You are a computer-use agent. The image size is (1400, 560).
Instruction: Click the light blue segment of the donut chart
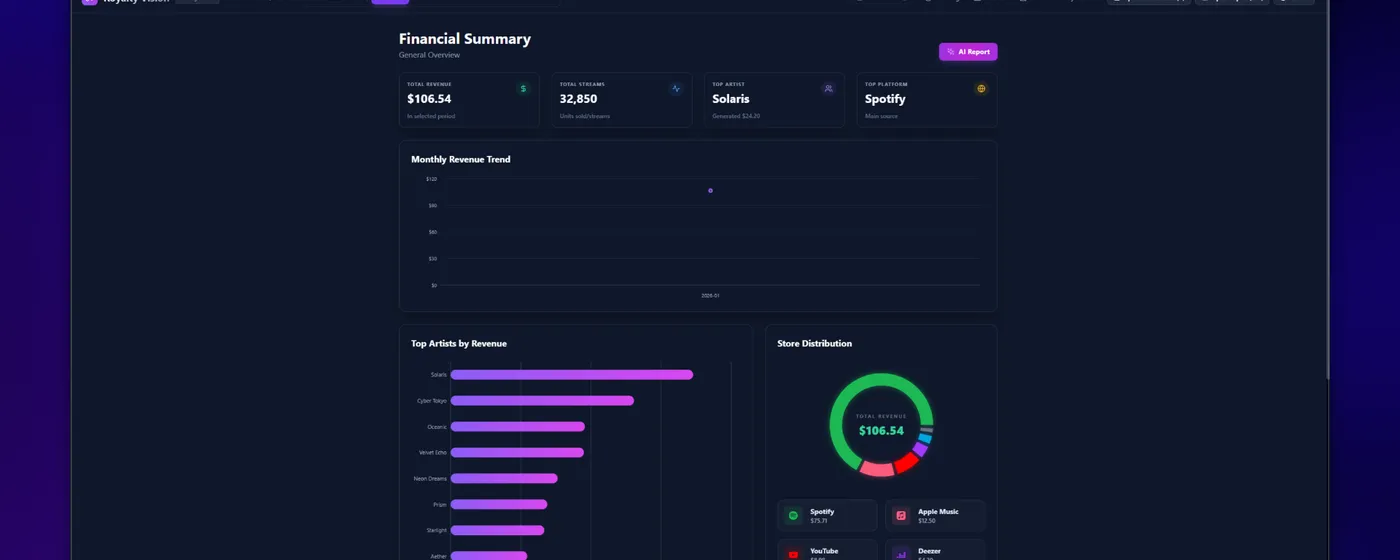[926, 439]
